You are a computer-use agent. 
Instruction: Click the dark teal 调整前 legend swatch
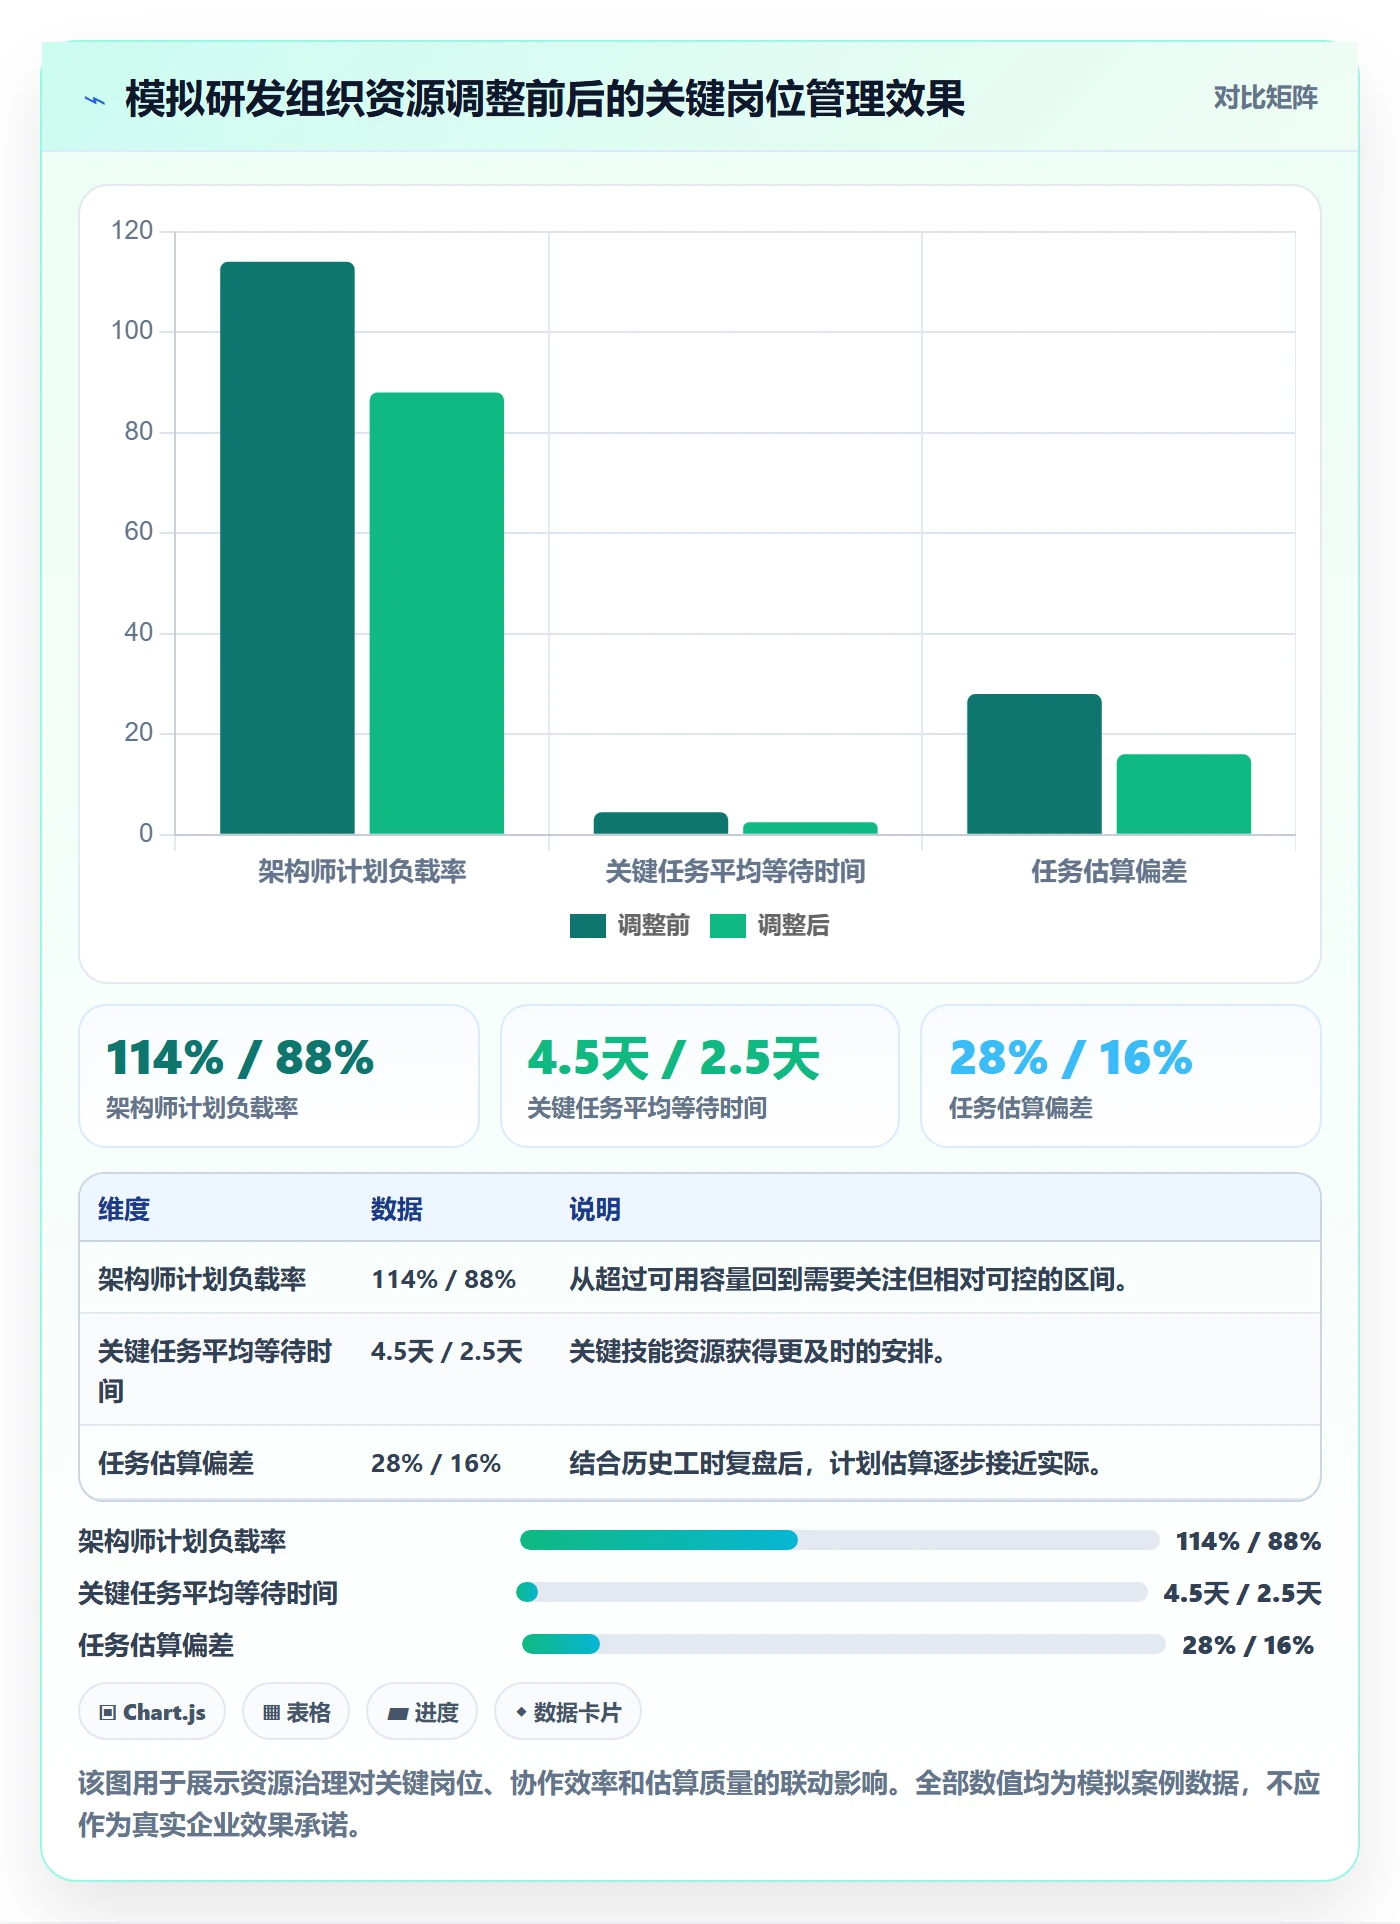click(588, 926)
